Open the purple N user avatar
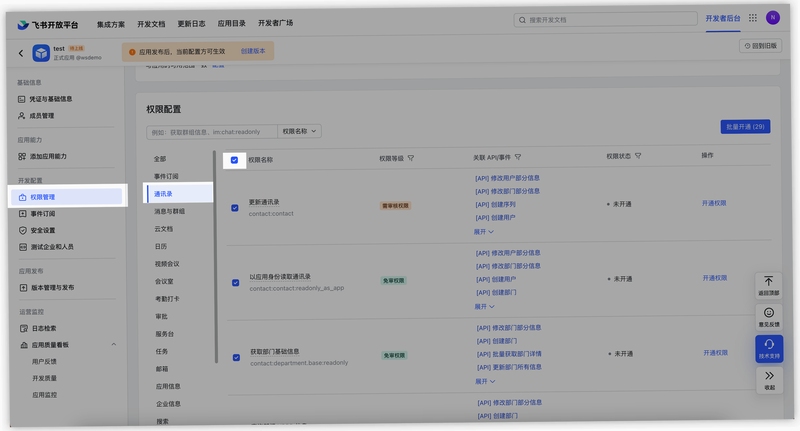 [773, 17]
